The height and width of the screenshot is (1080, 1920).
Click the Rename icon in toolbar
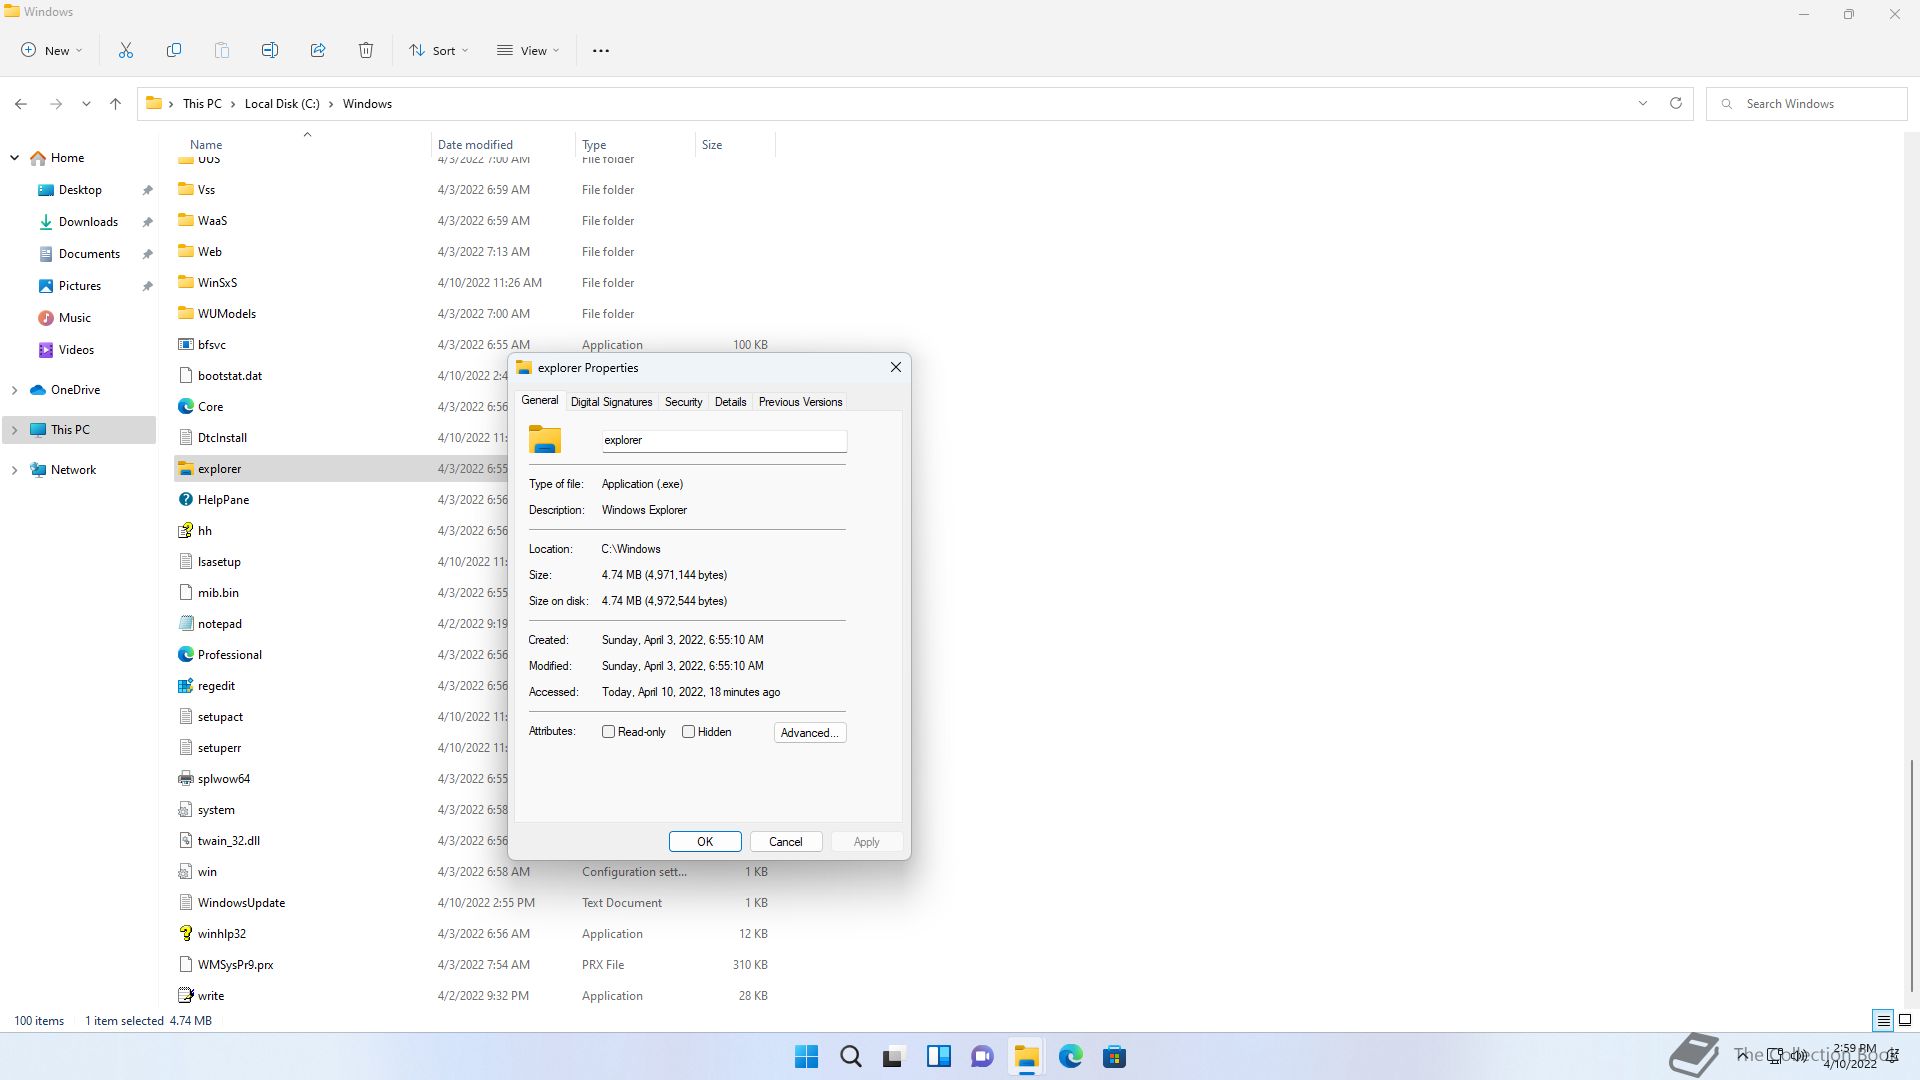(270, 50)
